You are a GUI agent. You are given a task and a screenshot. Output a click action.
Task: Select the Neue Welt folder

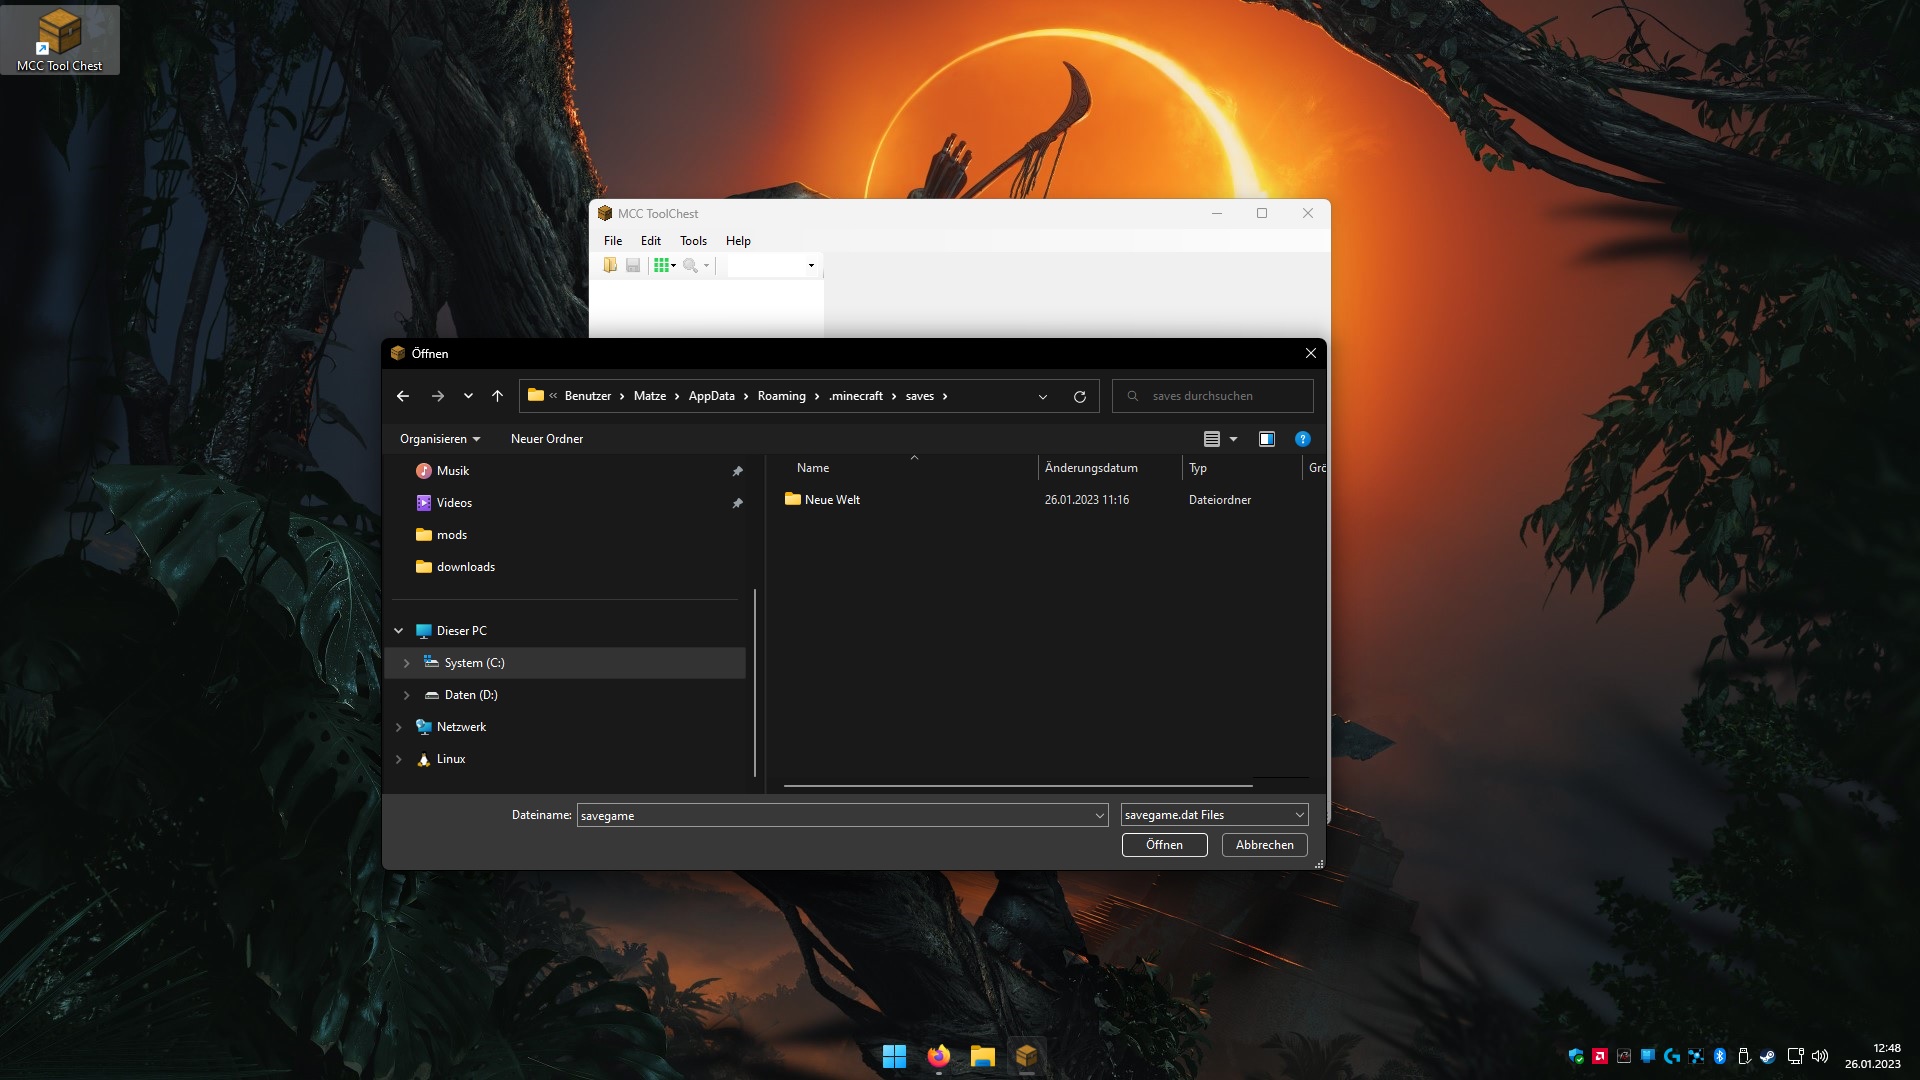pos(832,500)
